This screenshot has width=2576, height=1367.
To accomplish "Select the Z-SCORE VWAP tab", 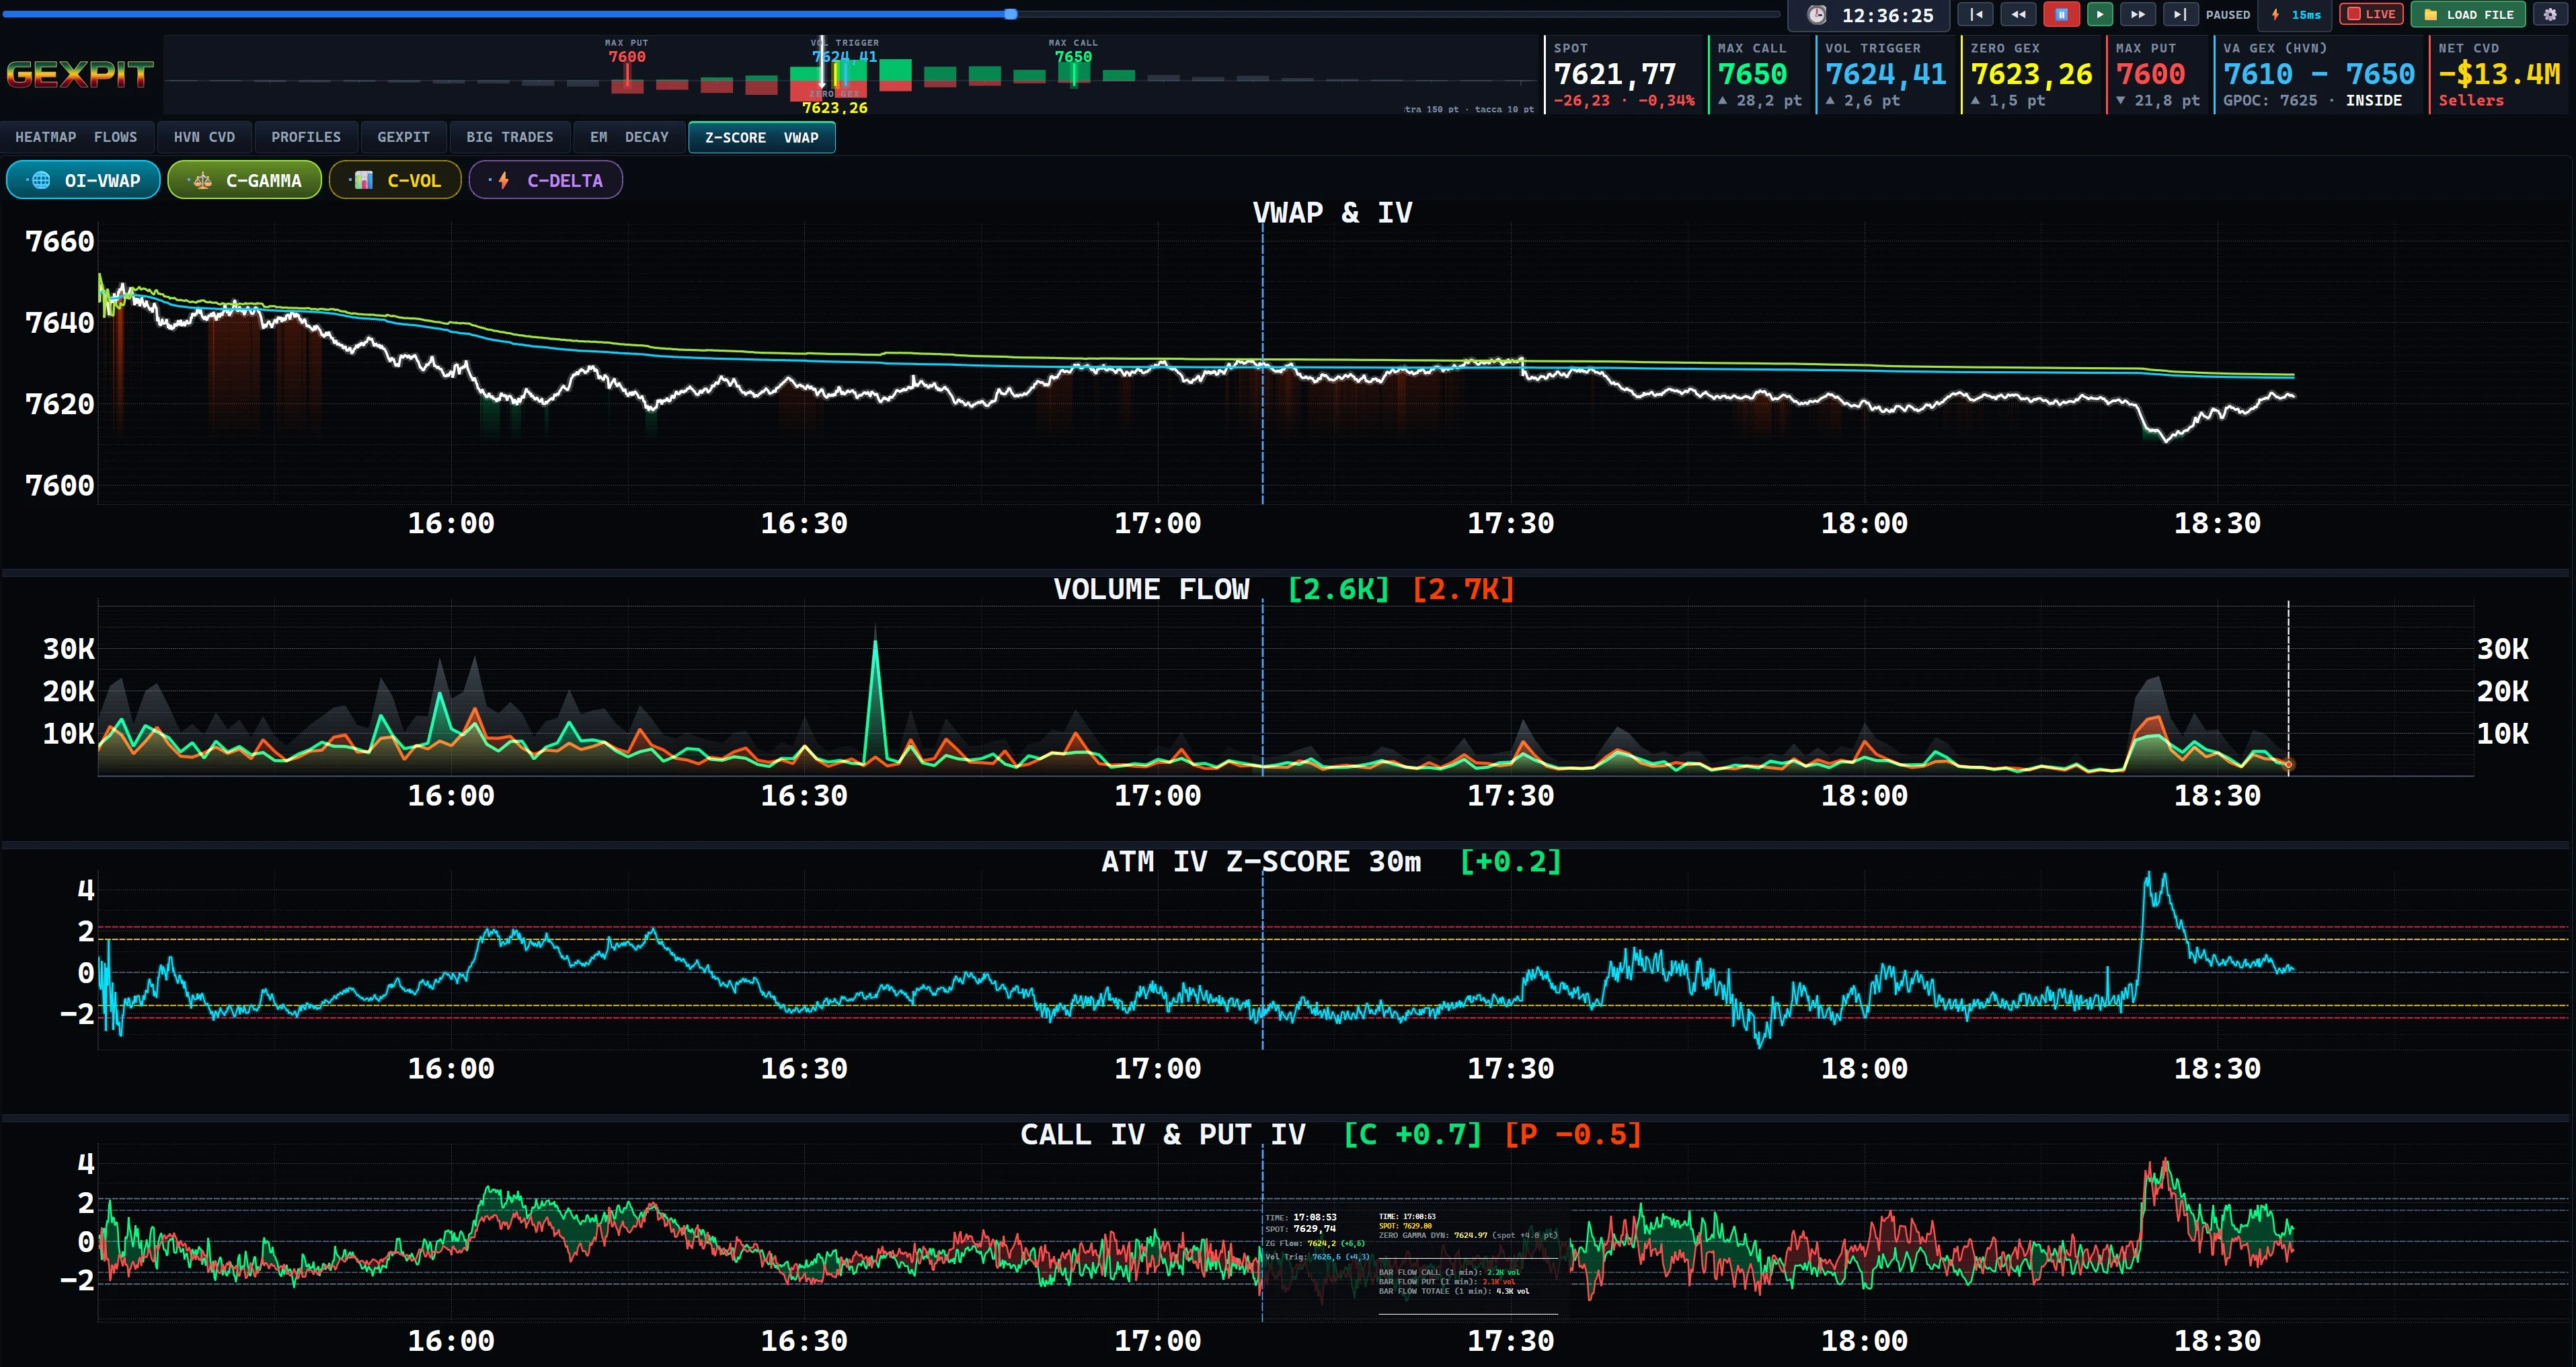I will click(761, 137).
